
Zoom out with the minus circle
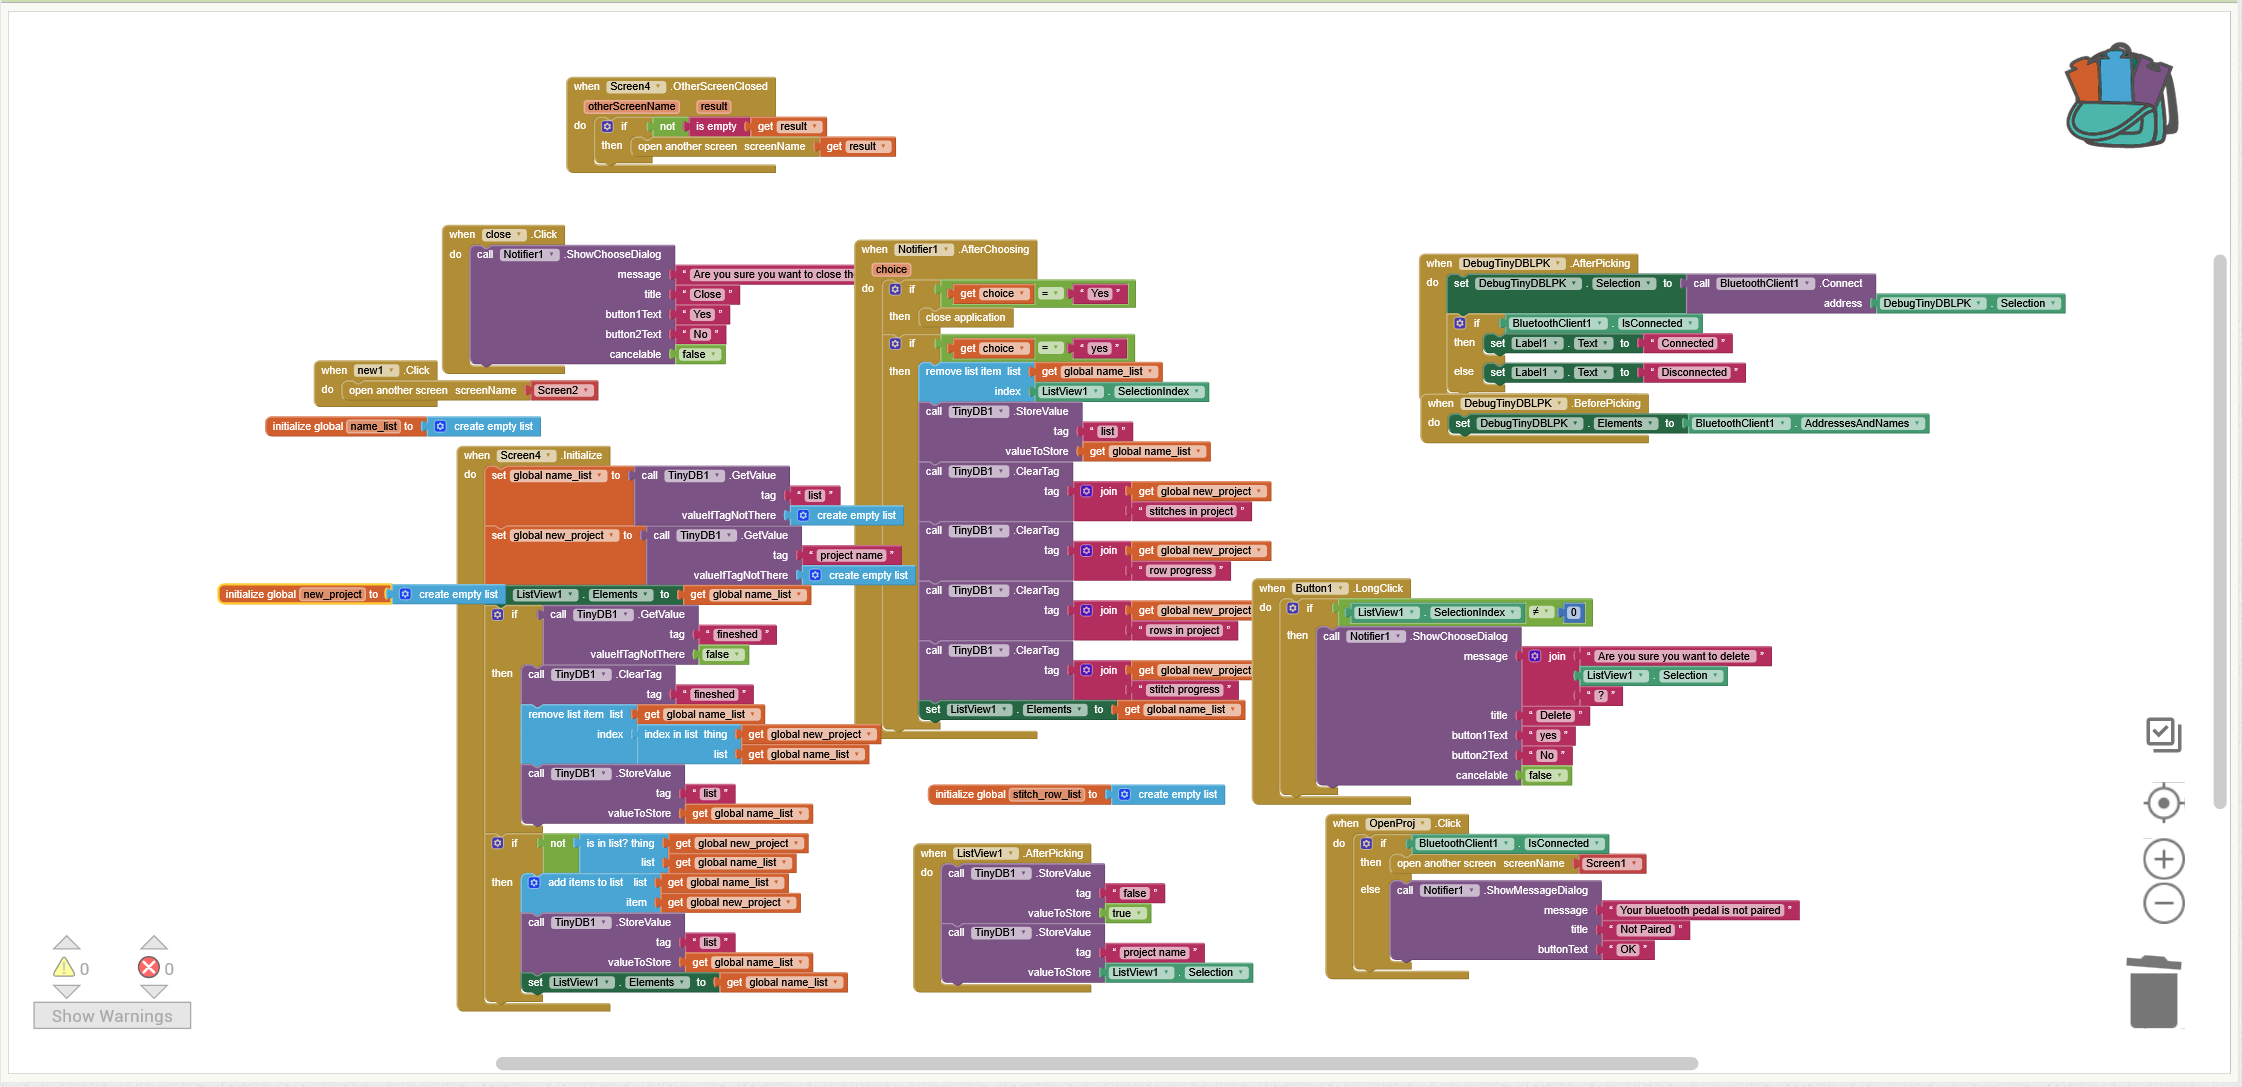point(2163,904)
